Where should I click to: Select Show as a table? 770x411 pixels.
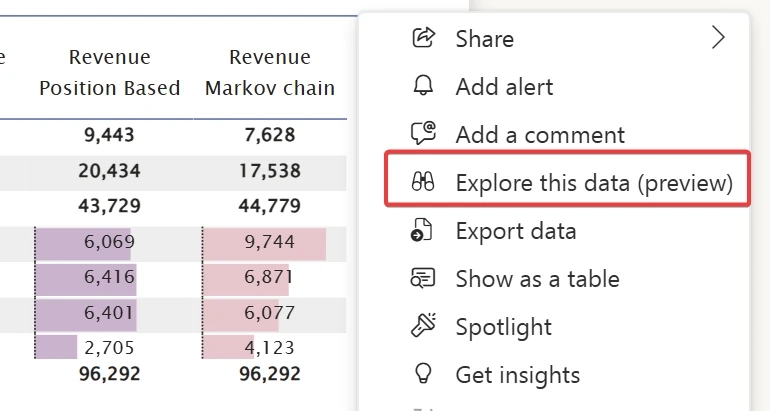click(537, 279)
